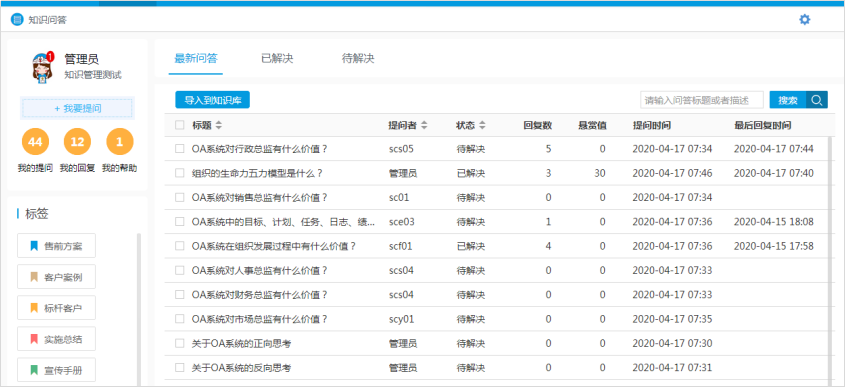The width and height of the screenshot is (846, 388).
Task: Click the 知识问答 app logo icon
Action: coord(17,21)
